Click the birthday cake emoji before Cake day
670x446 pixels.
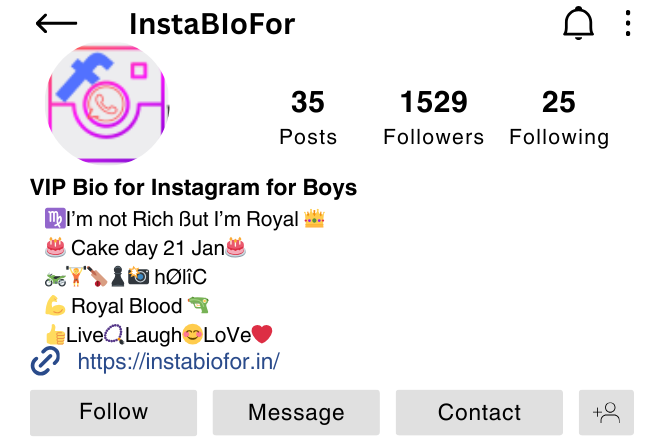pos(55,247)
